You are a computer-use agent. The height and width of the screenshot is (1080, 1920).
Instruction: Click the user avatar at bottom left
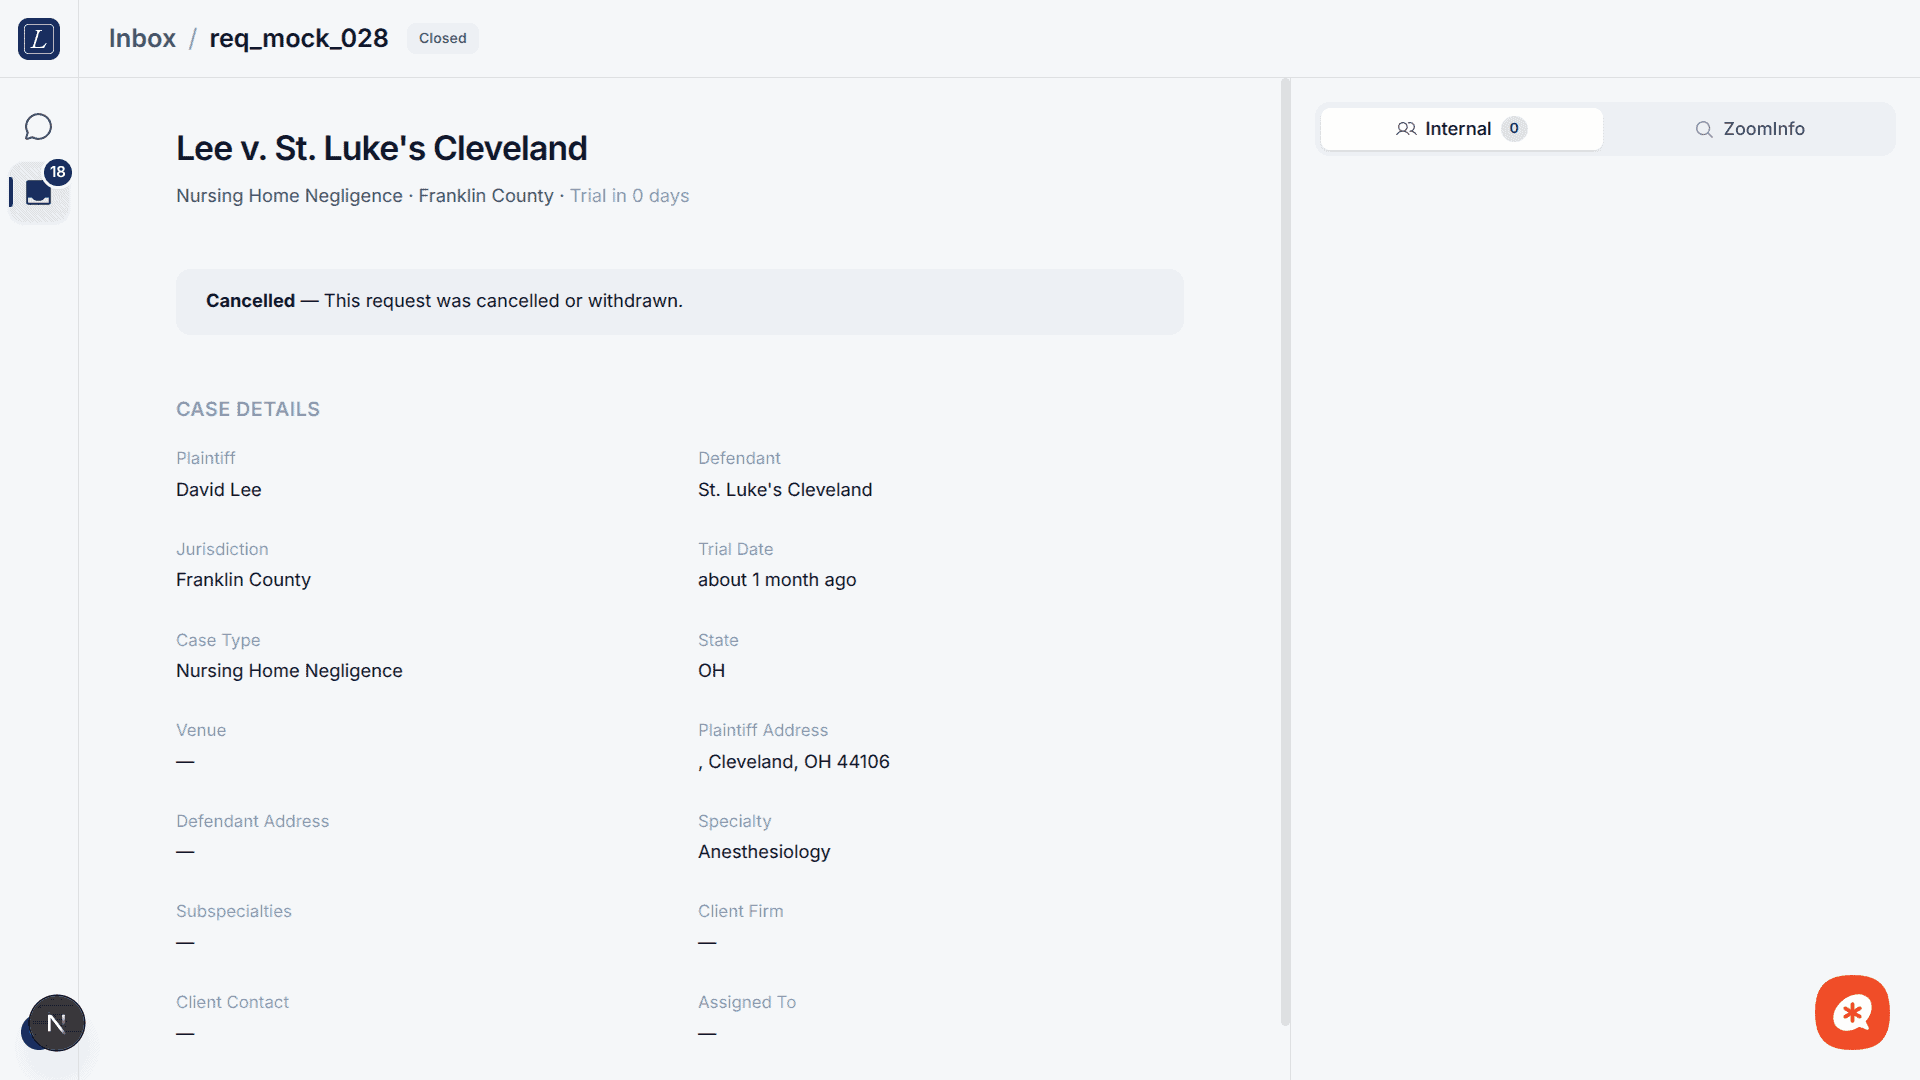(x=54, y=1023)
